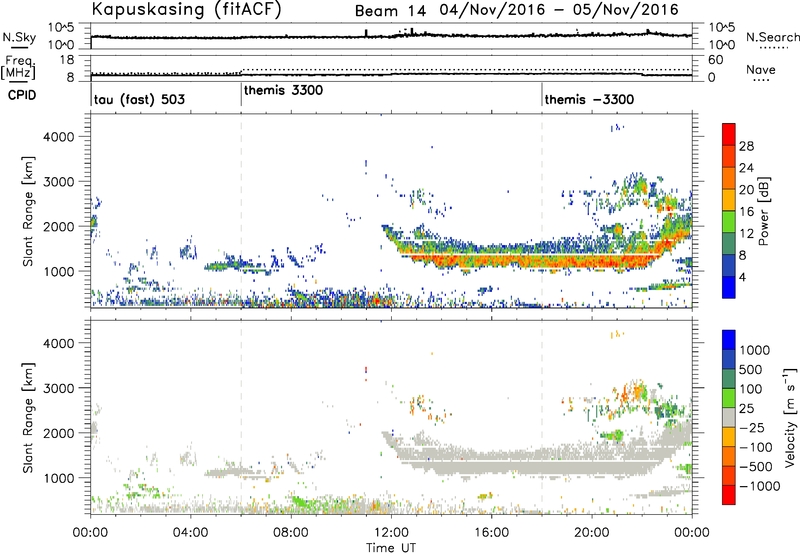The image size is (800, 554).
Task: Click the '08:00' time axis tick label
Action: 291,533
